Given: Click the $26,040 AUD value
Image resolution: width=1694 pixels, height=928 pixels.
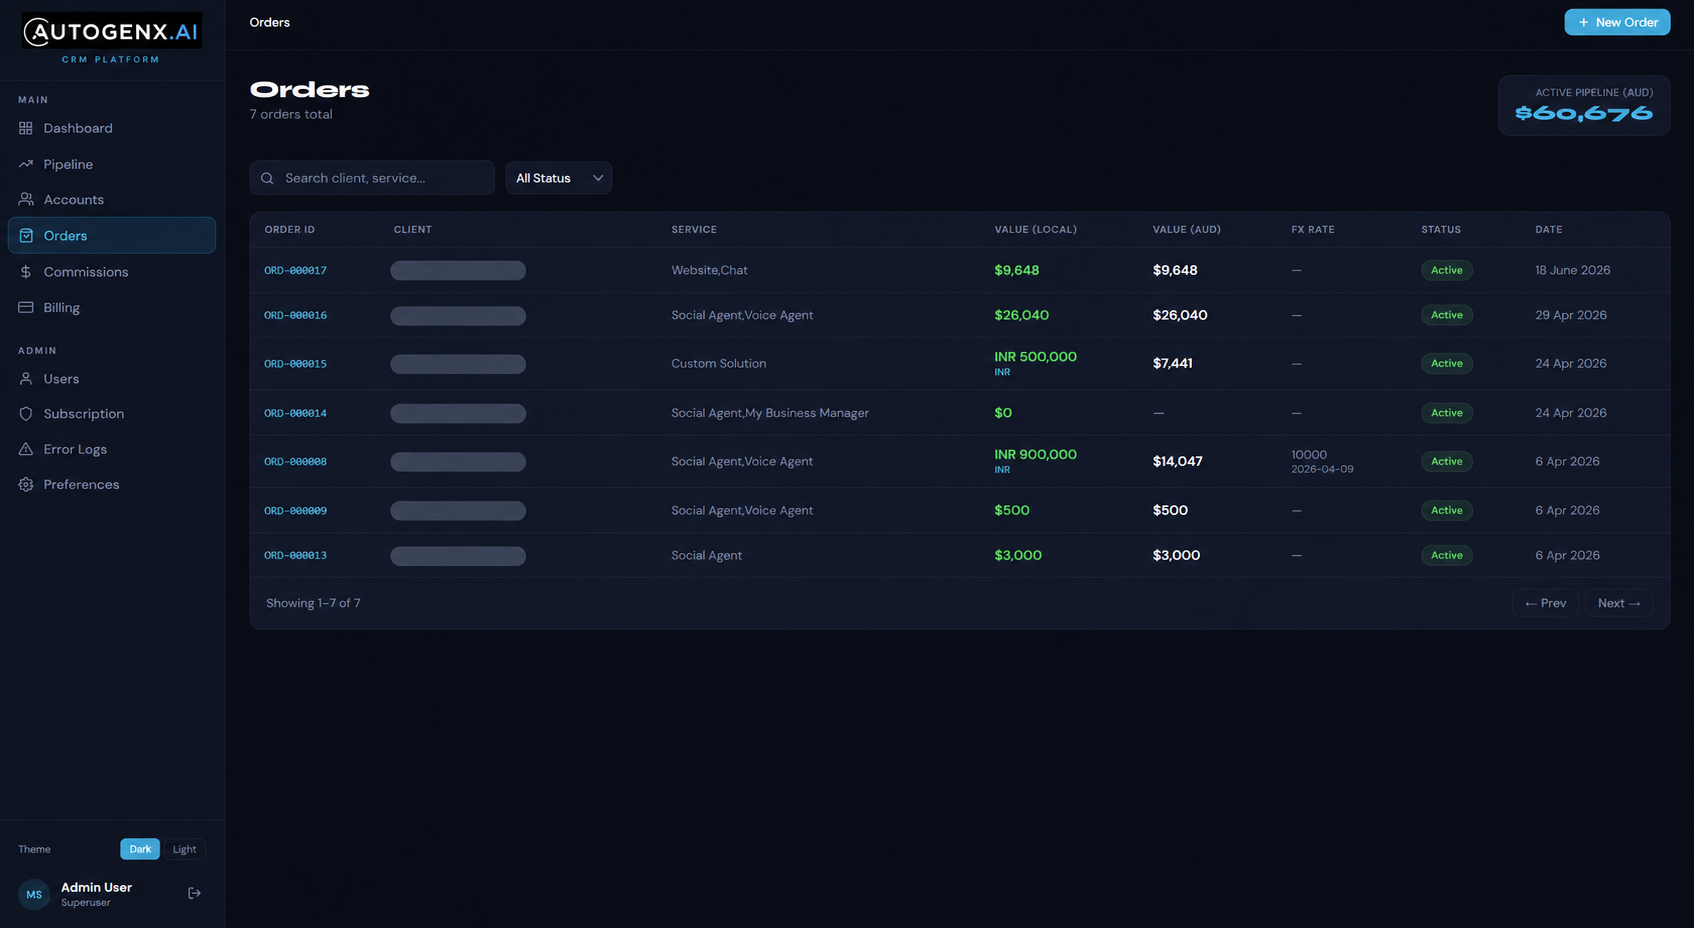Looking at the screenshot, I should tap(1180, 315).
